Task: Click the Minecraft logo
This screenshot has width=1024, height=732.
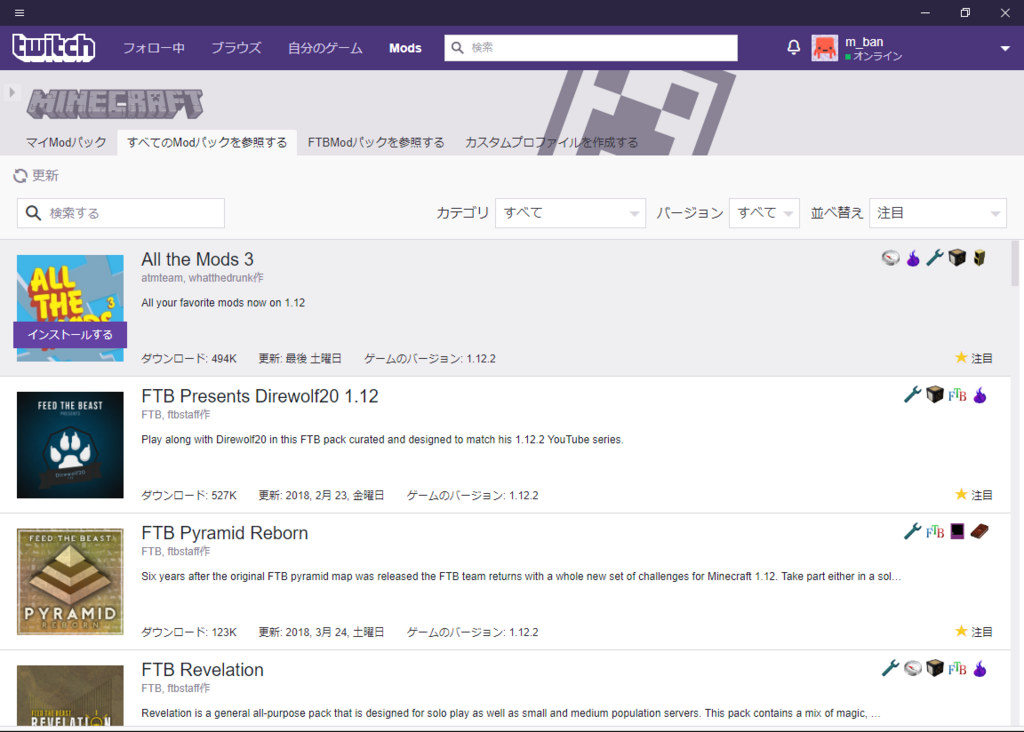Action: tap(116, 104)
